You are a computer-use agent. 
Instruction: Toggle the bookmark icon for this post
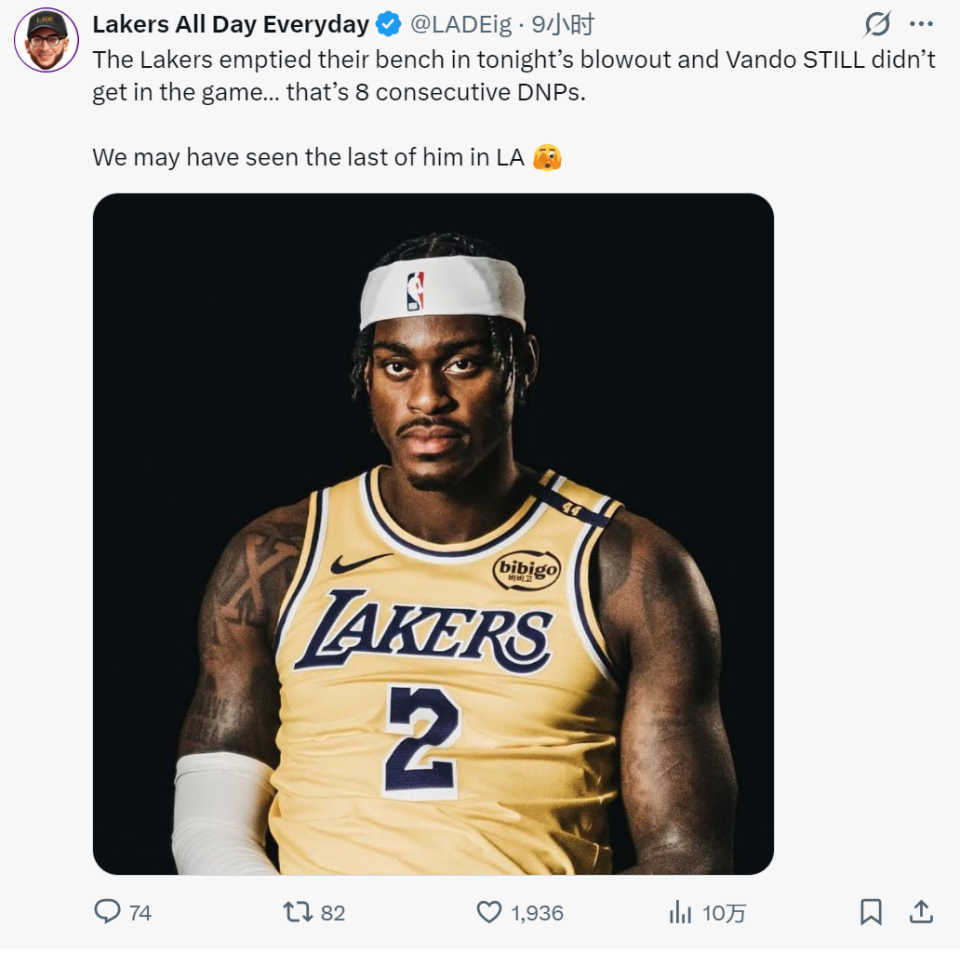click(x=871, y=911)
